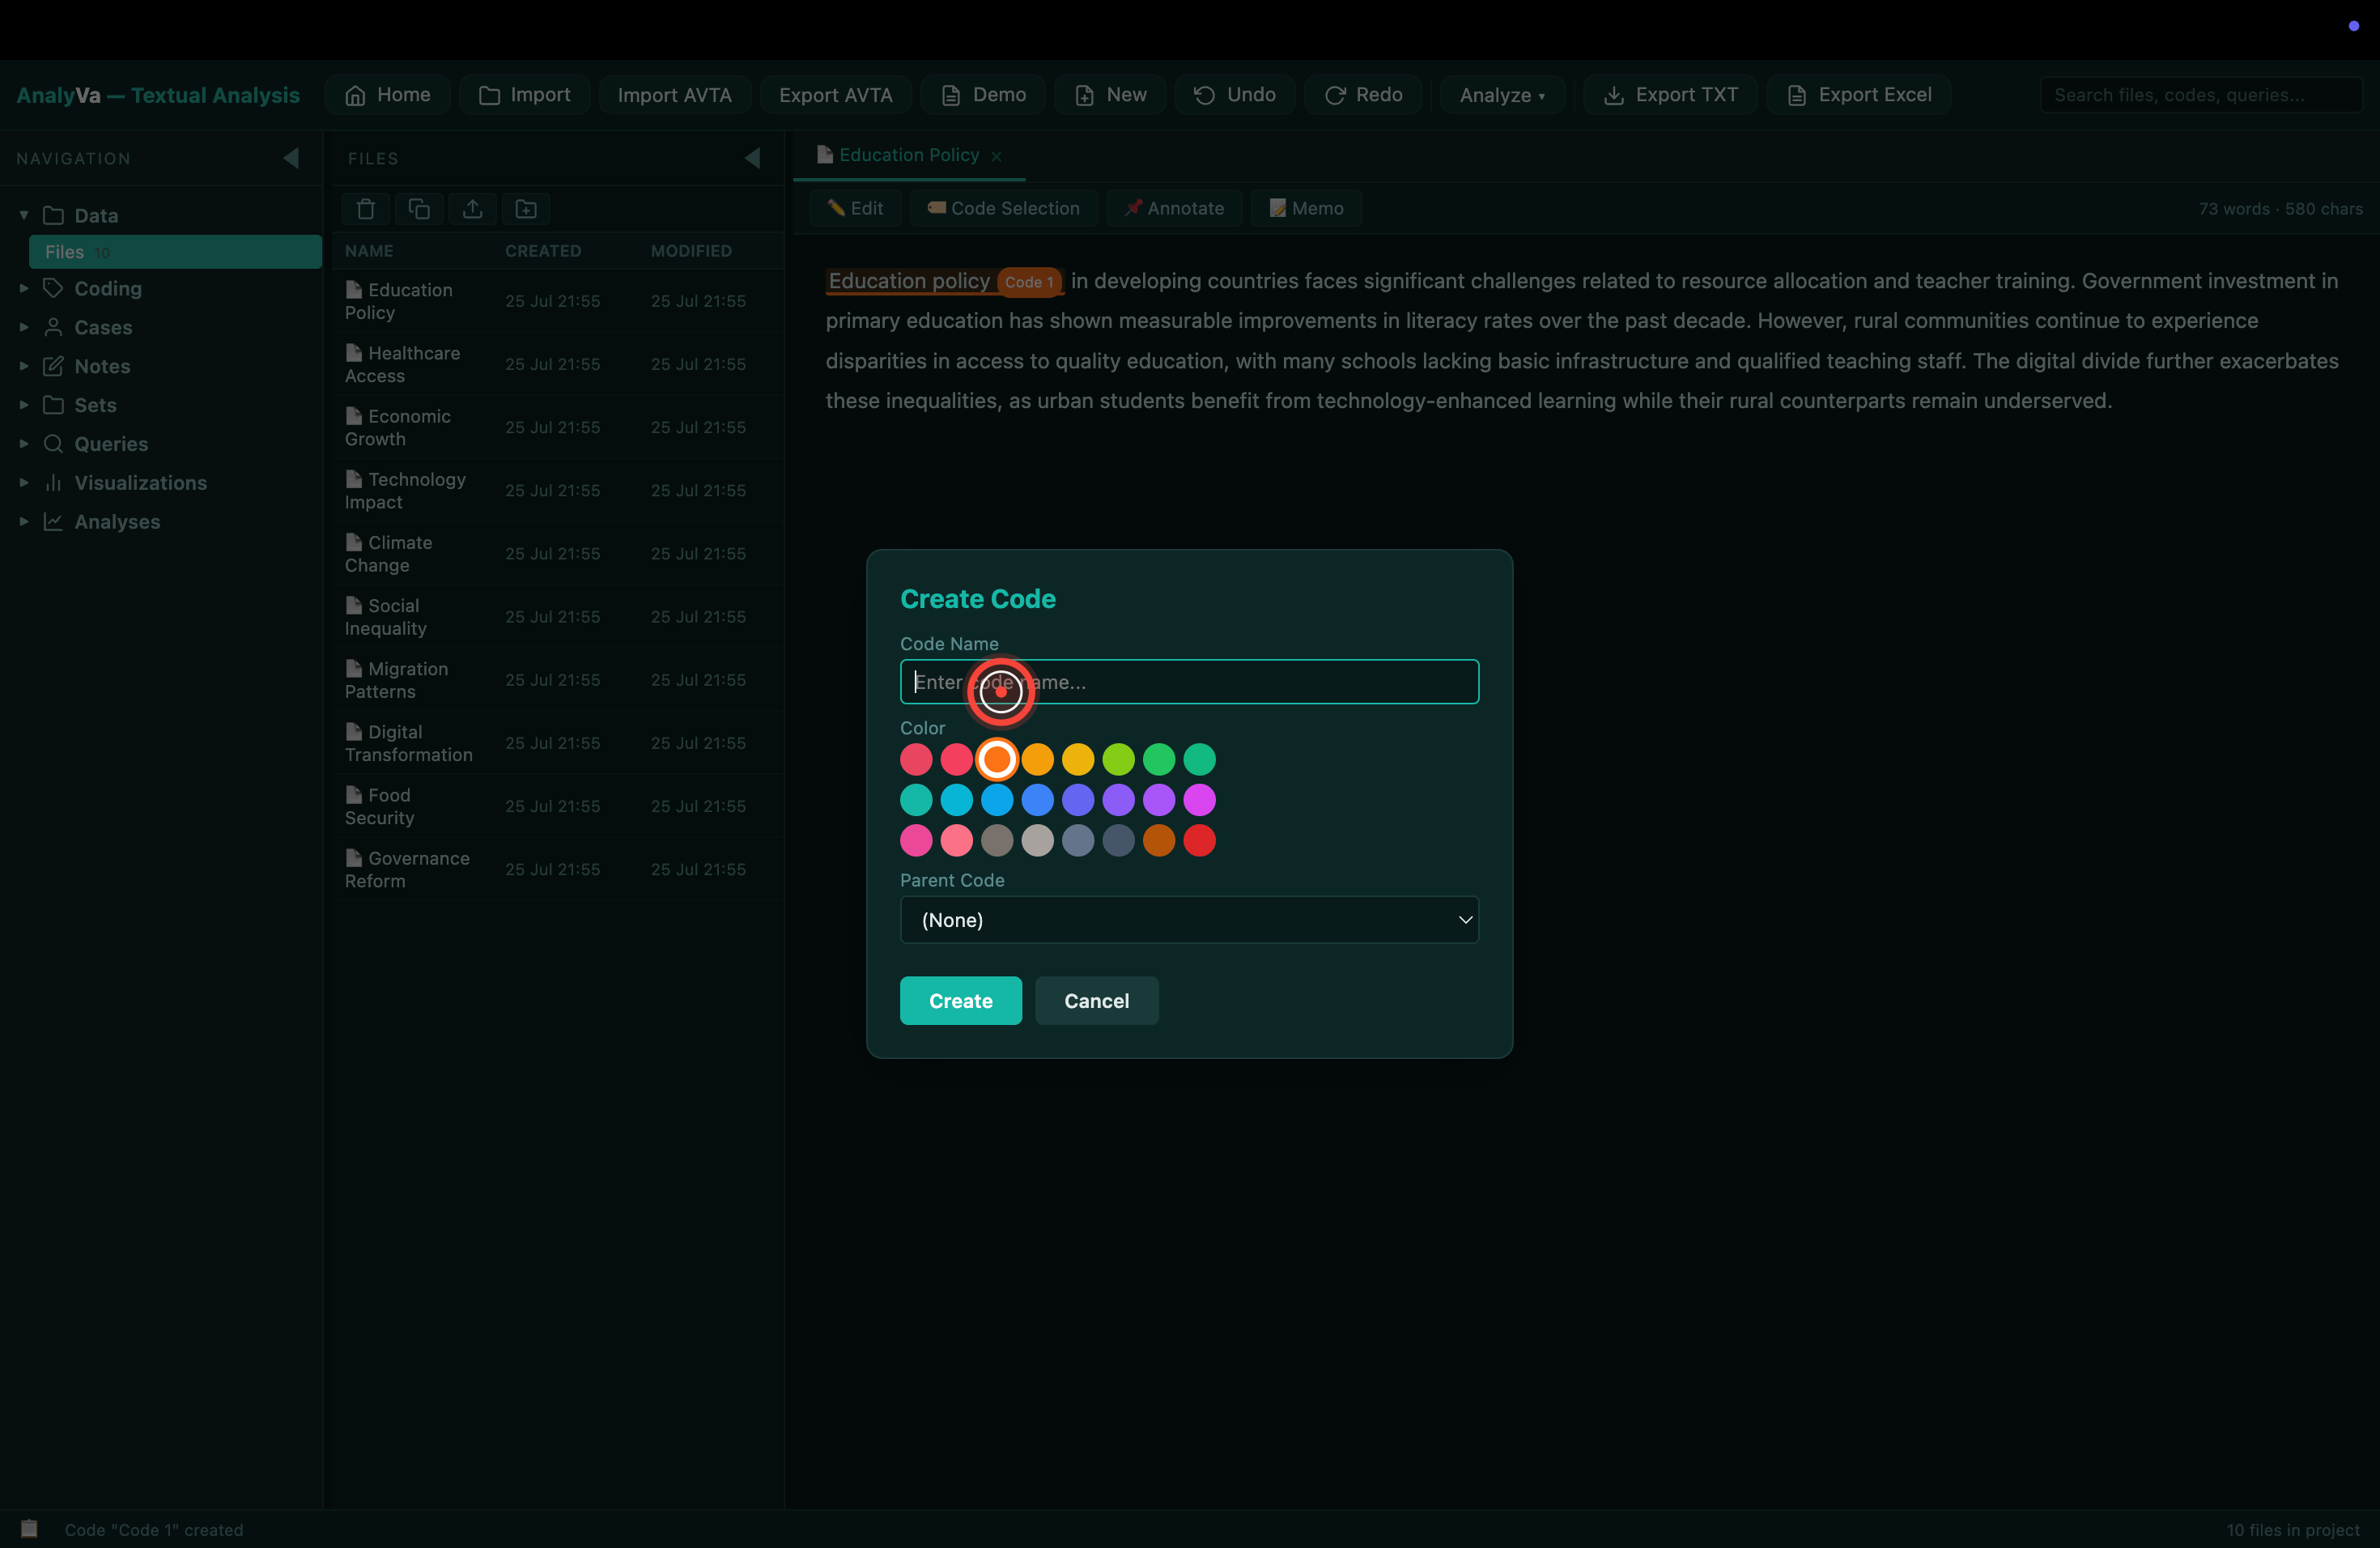Collapse the Navigation panel arrow
The width and height of the screenshot is (2380, 1548).
[x=291, y=158]
